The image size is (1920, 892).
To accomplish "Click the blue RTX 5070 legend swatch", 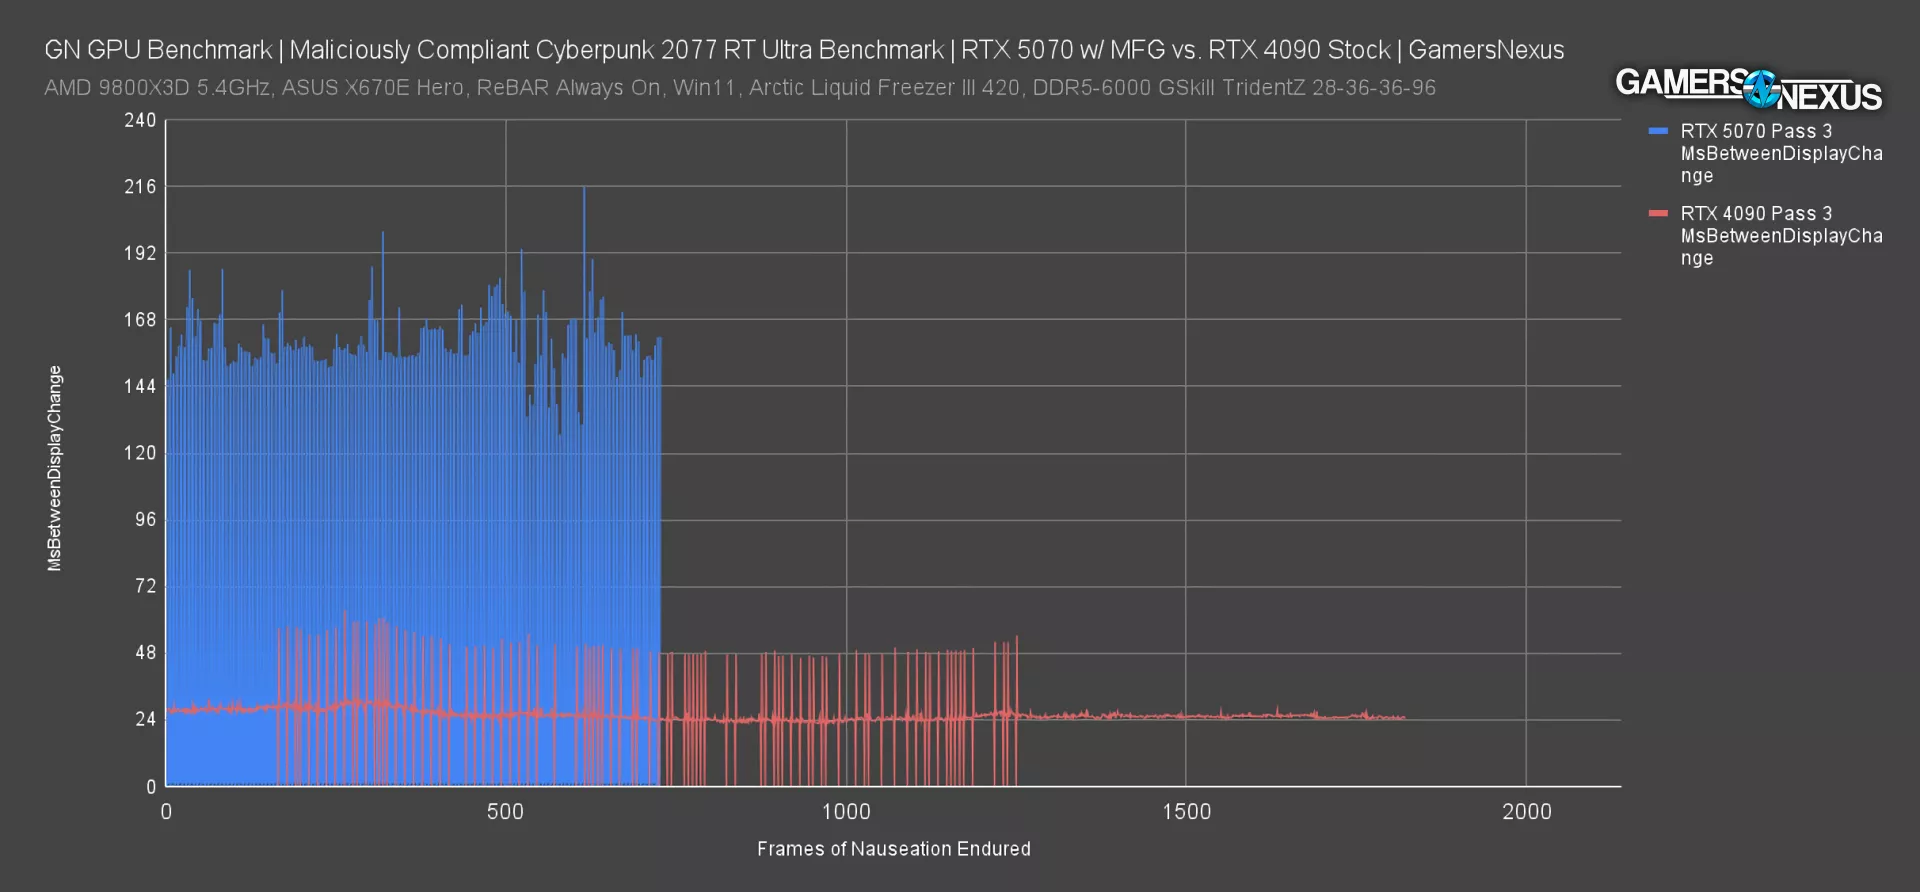I will coord(1659,131).
